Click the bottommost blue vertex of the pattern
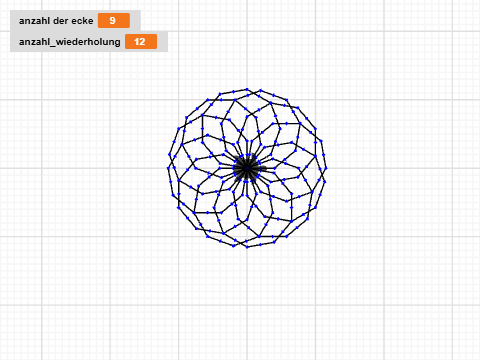480x360 pixels. (247, 247)
